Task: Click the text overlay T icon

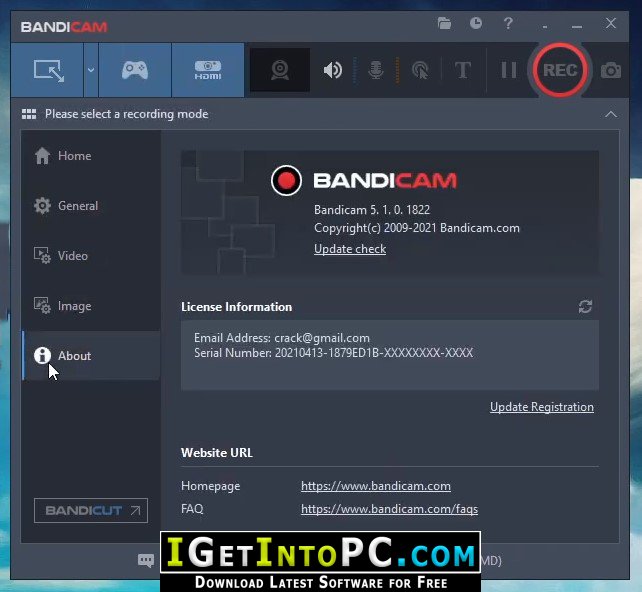Action: [x=463, y=70]
